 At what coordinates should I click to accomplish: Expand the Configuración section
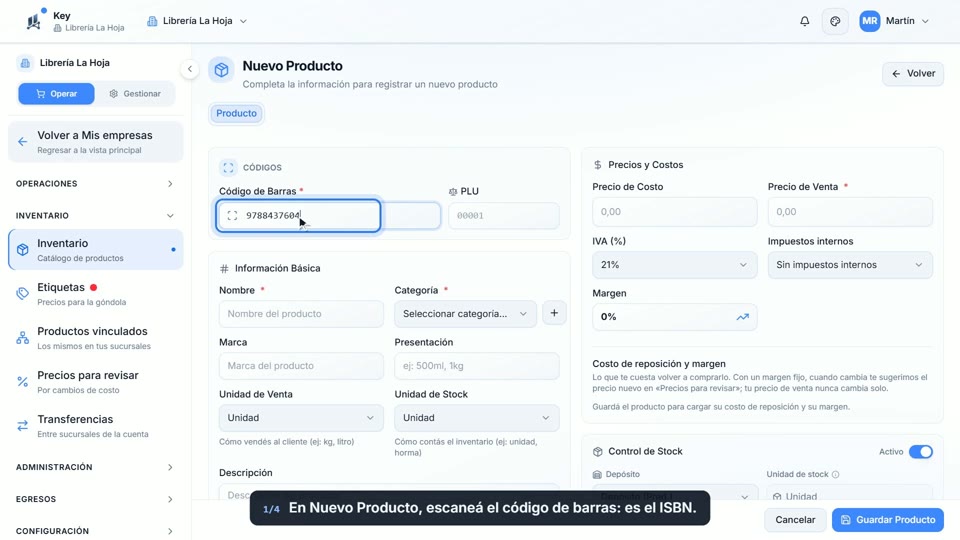tap(95, 531)
